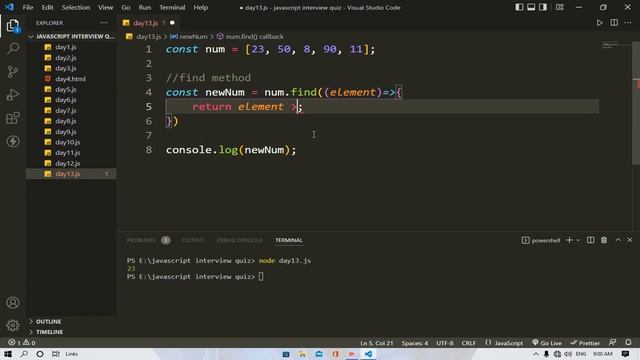Image resolution: width=640 pixels, height=360 pixels.
Task: Click num.find() callback breadcrumb
Action: point(250,36)
